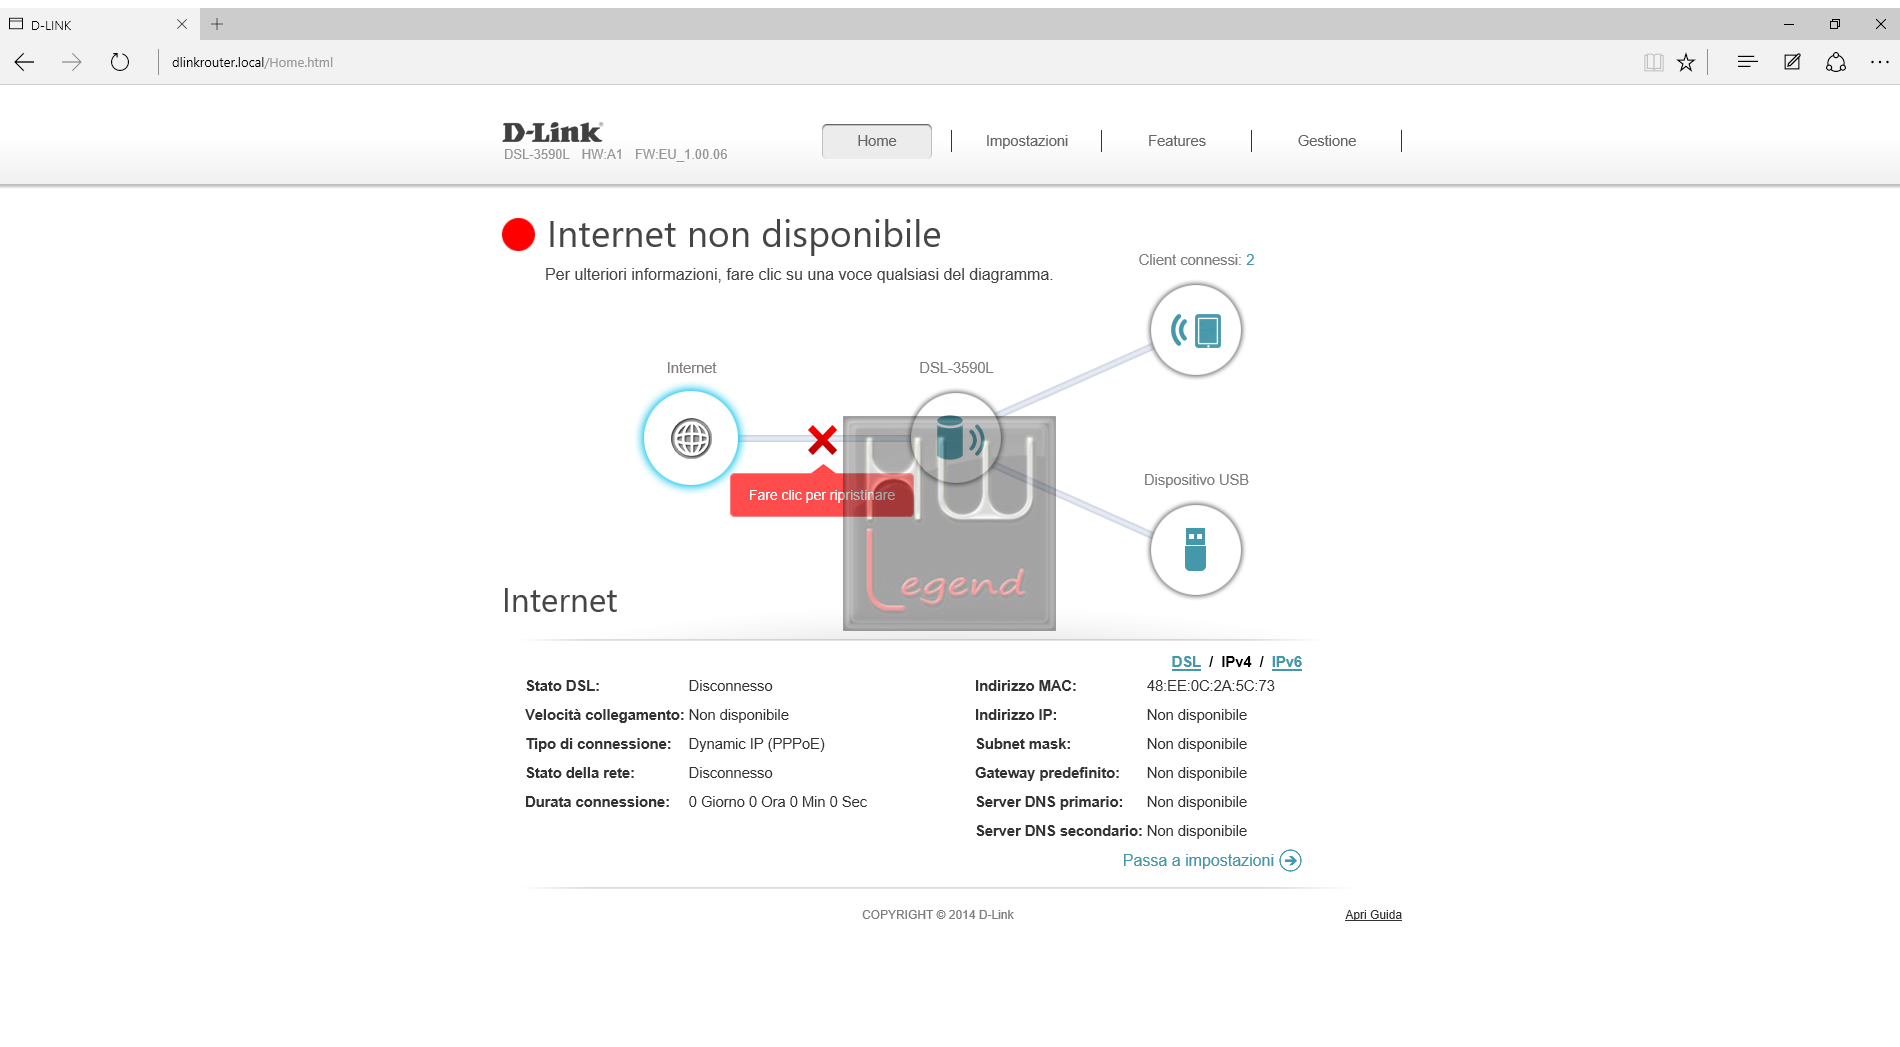
Task: Click the D-Link logo
Action: (x=552, y=132)
